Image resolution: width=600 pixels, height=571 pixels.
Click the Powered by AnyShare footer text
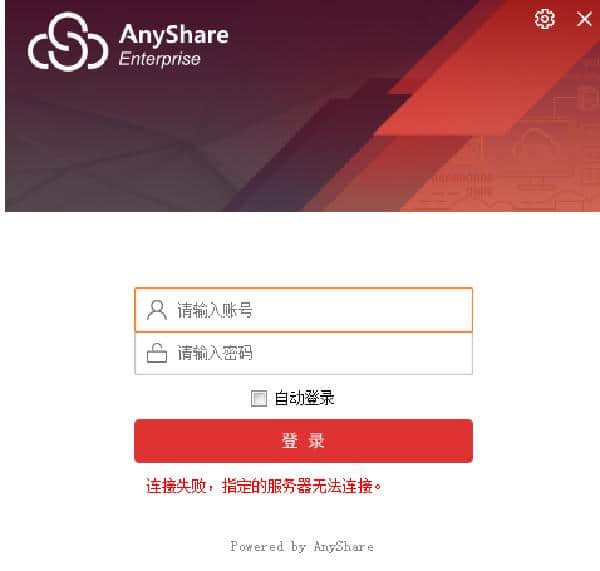[x=302, y=547]
